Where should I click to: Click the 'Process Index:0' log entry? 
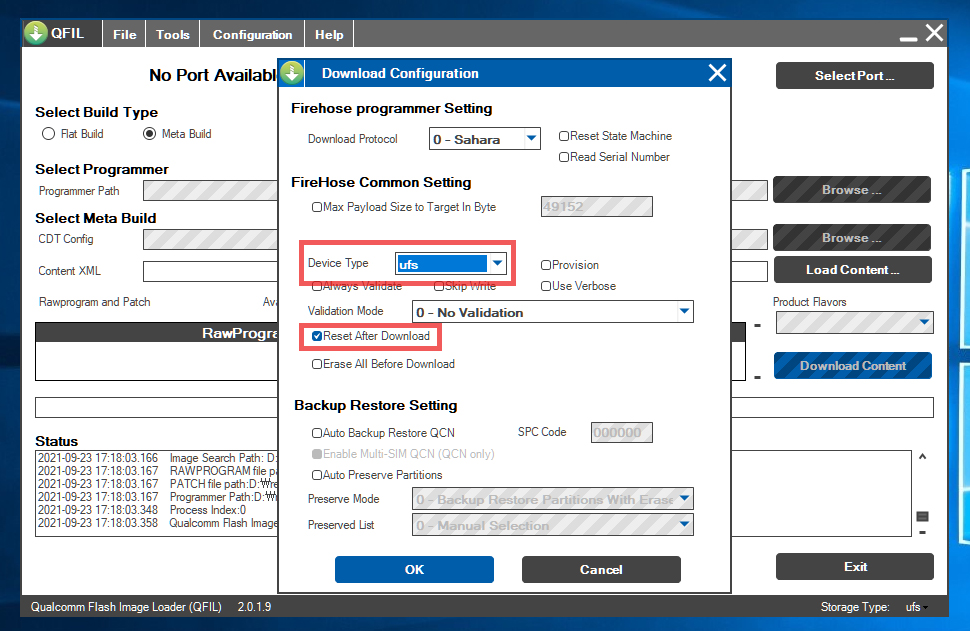[208, 510]
